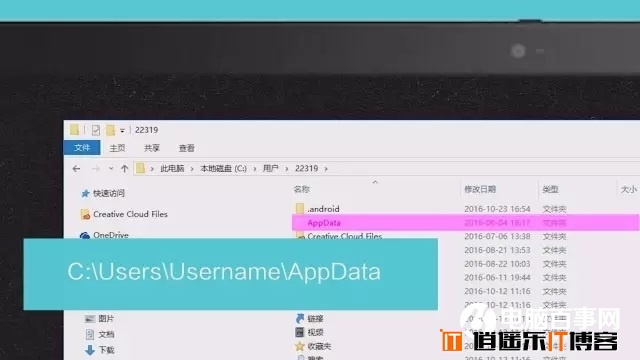This screenshot has width=640, height=360.
Task: Click the 名称 column header
Action: pos(302,189)
